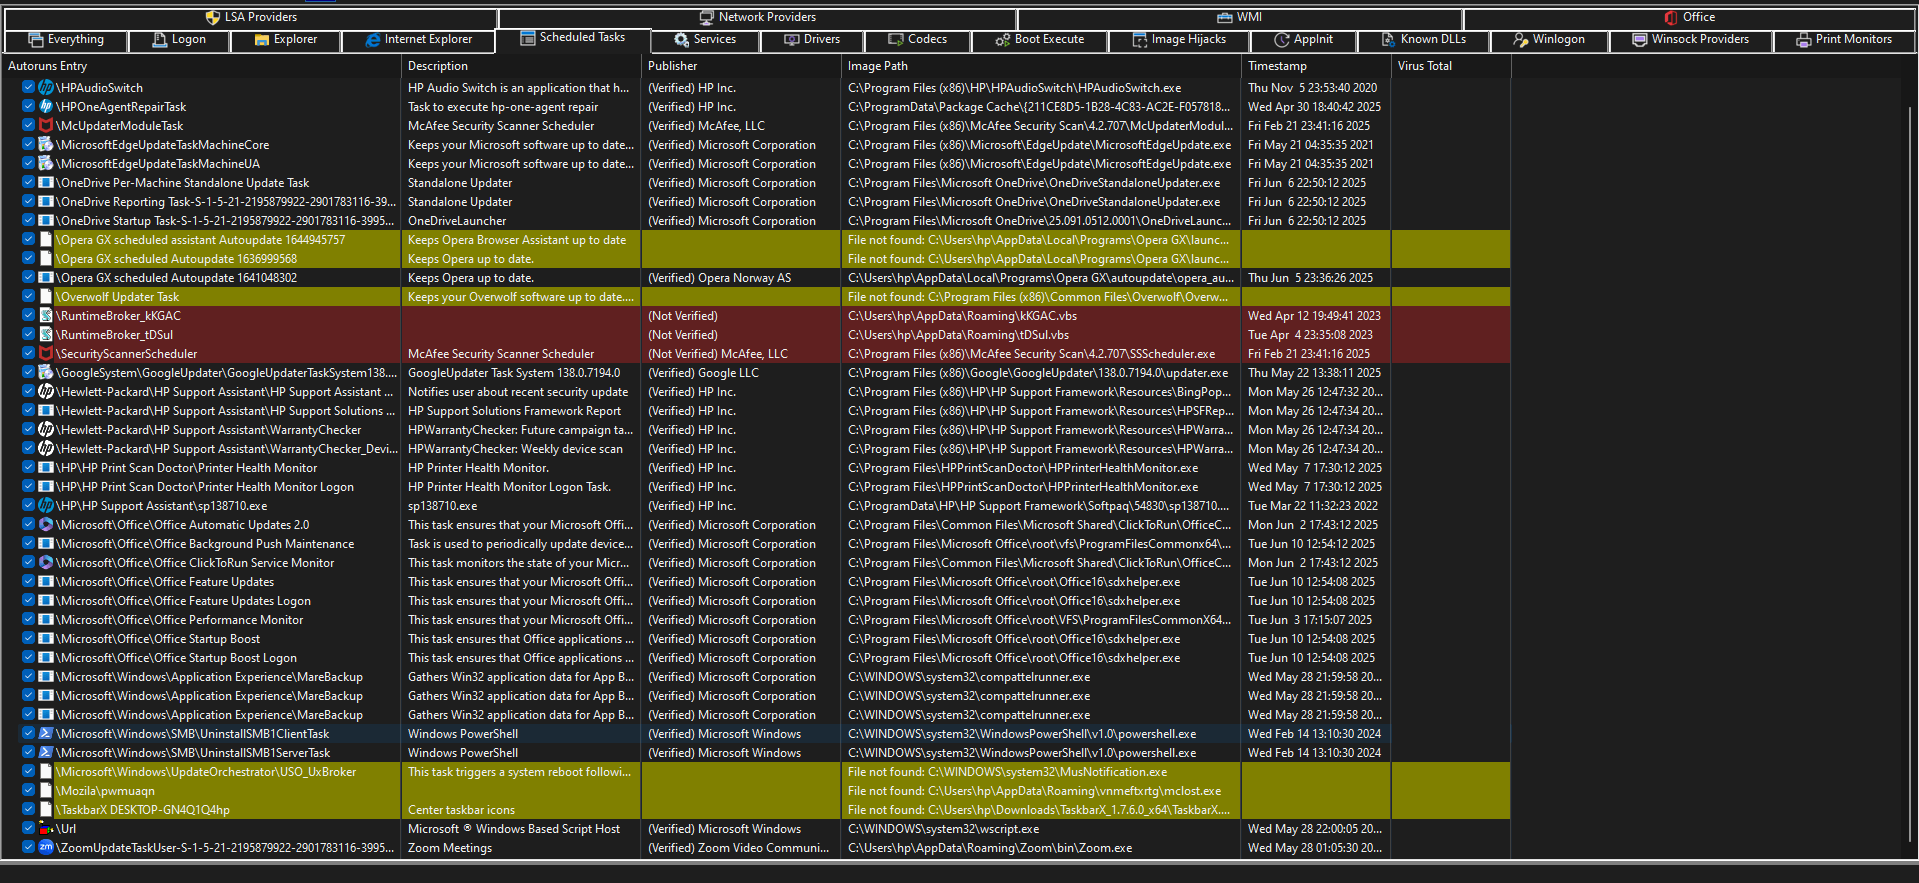Click the OneDrive Per-Machine Standalone Update Task icon

[45, 183]
